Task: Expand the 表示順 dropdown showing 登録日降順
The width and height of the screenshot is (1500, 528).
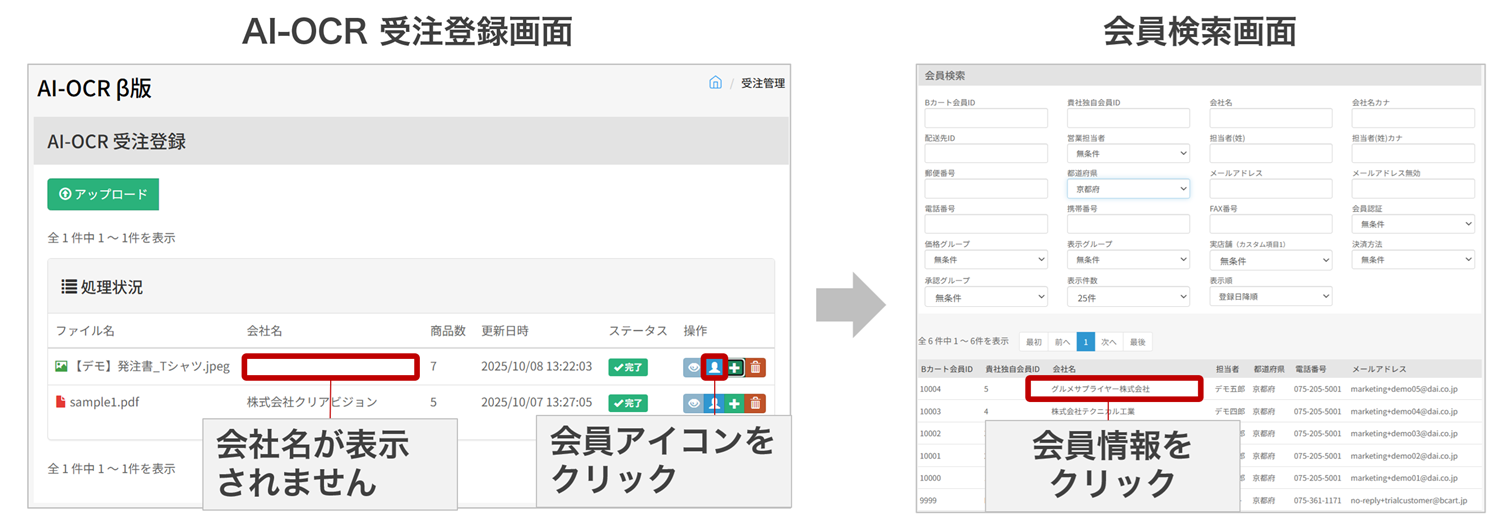Action: click(x=1270, y=297)
